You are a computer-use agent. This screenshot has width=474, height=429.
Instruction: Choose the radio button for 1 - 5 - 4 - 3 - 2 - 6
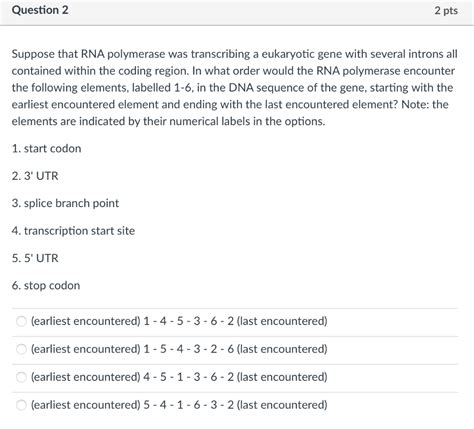(x=21, y=349)
